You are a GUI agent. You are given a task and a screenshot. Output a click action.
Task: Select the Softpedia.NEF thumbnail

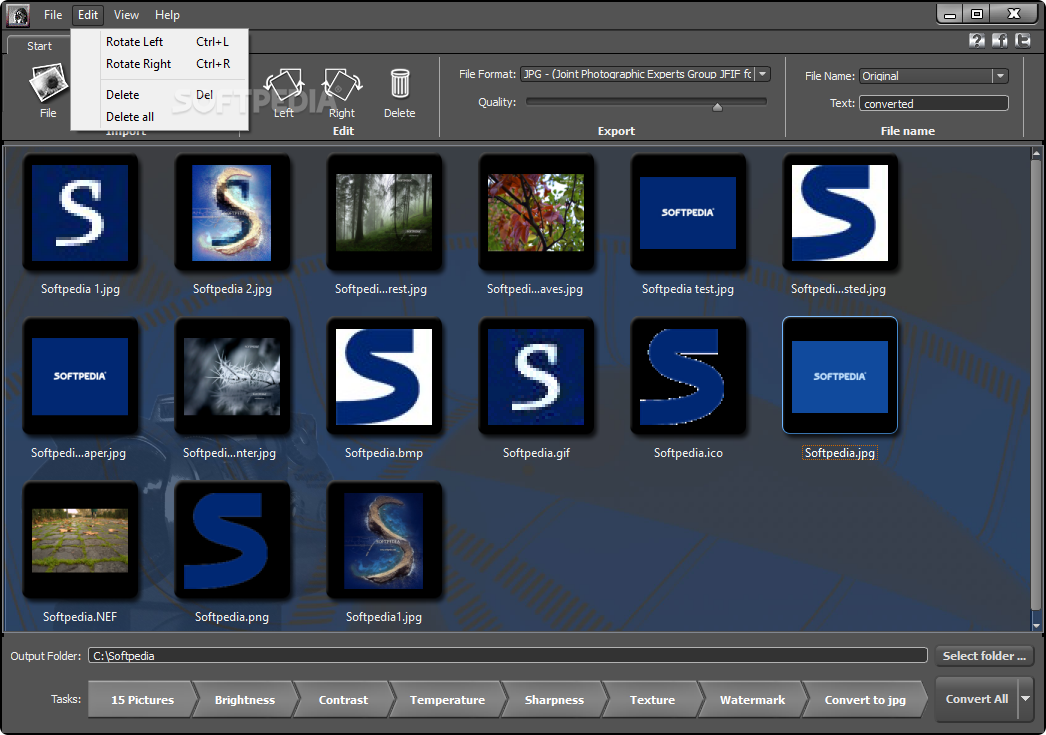click(x=80, y=541)
